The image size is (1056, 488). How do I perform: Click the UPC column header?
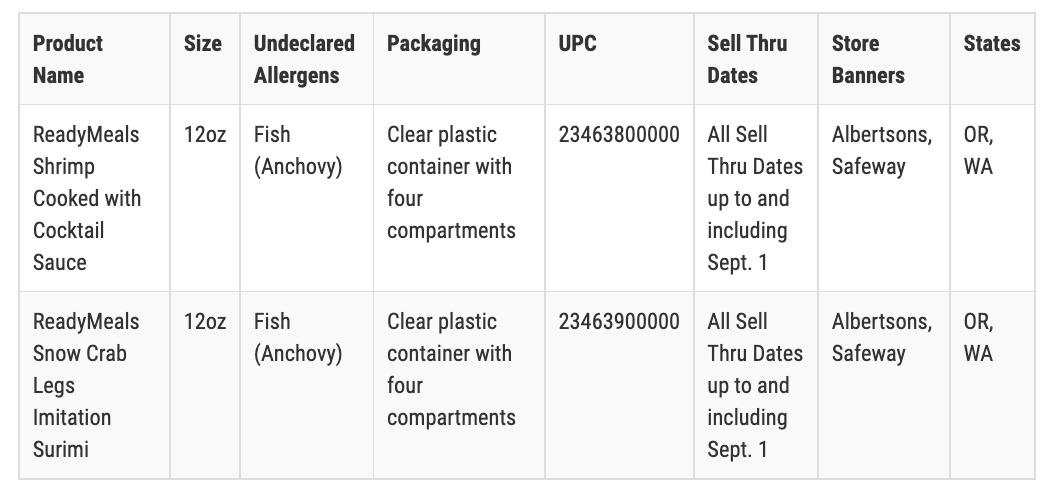[x=577, y=44]
